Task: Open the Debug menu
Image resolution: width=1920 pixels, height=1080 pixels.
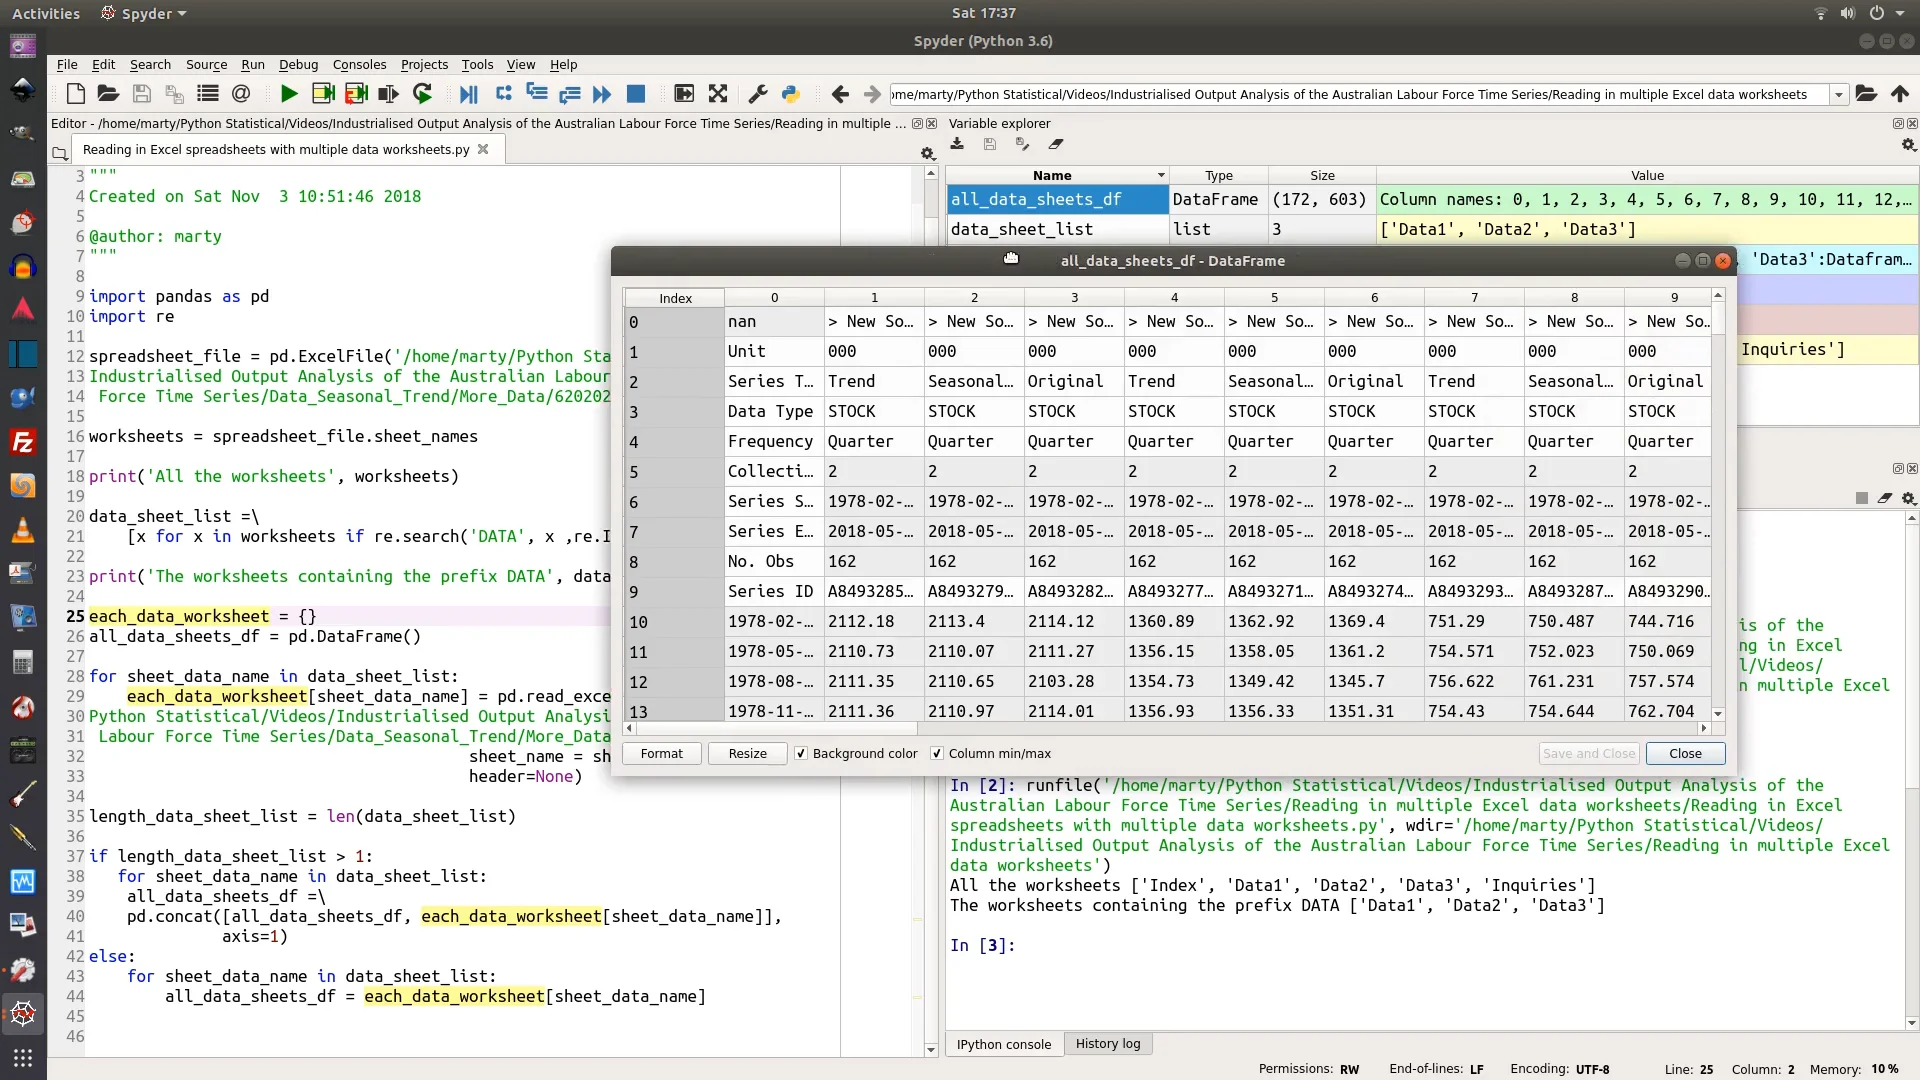Action: tap(297, 64)
